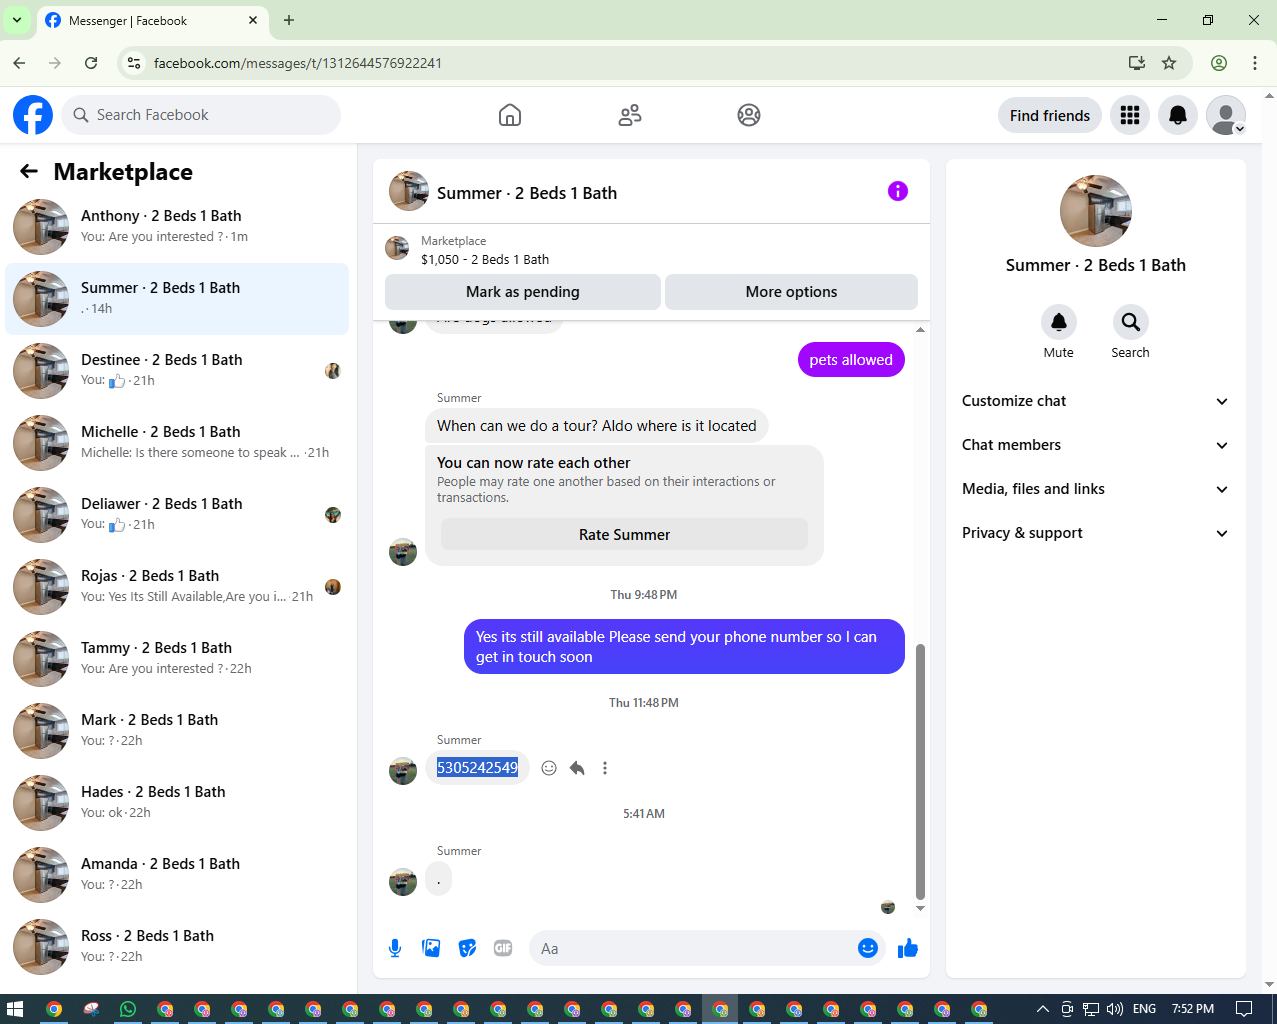Image resolution: width=1277 pixels, height=1024 pixels.
Task: Search within the Summer conversation
Action: (x=1130, y=322)
